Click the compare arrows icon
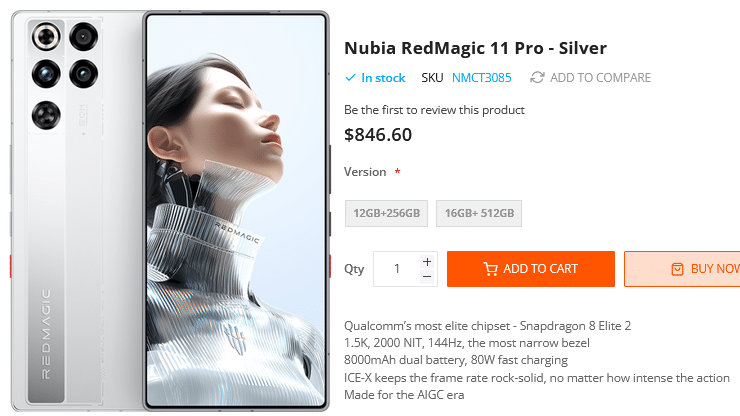The image size is (740, 416). 537,78
